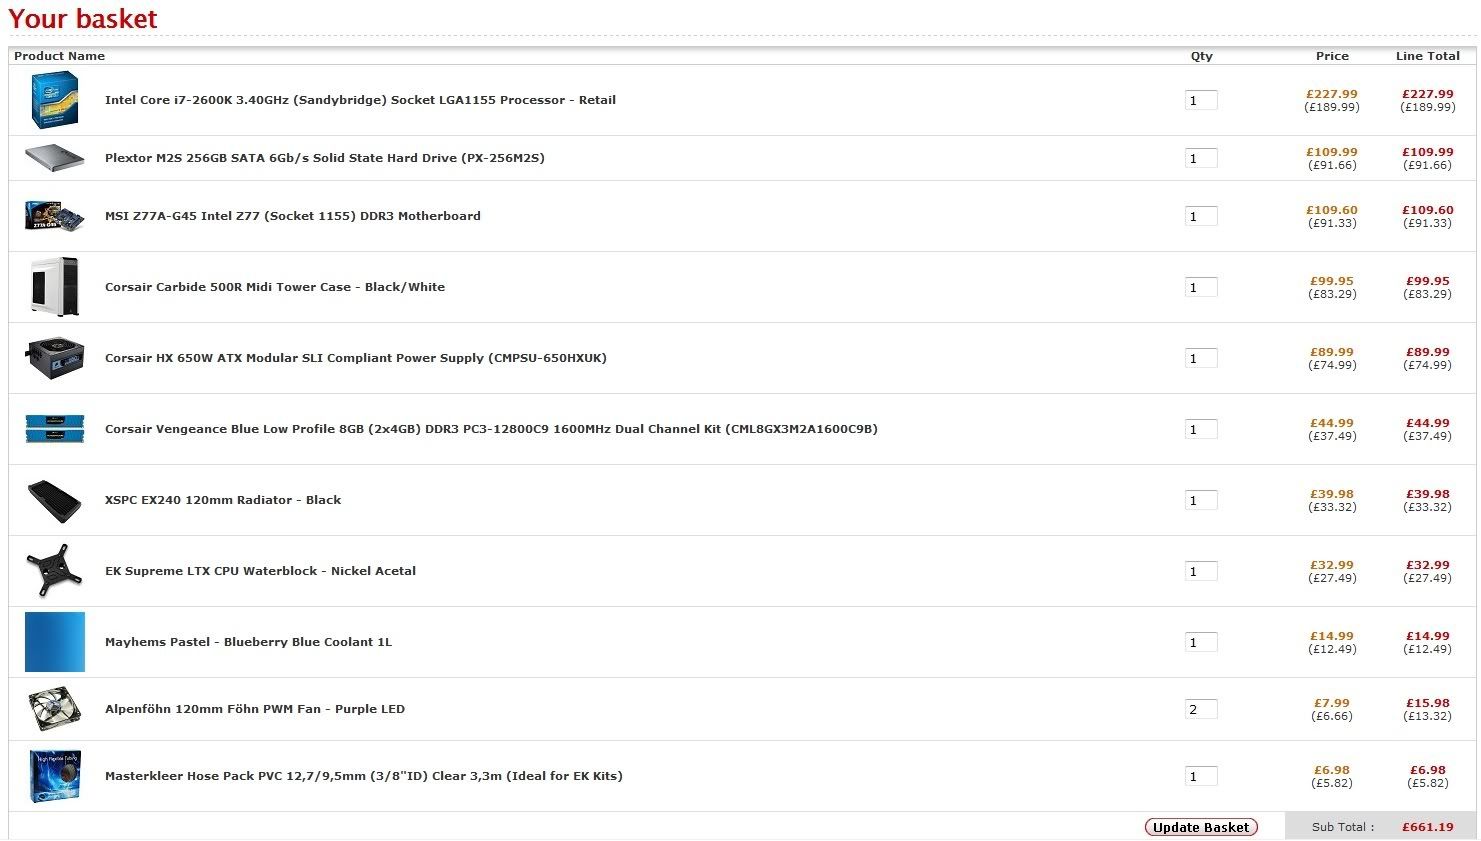1481x841 pixels.
Task: Focus the Qty field for Corsair Carbide 500R
Action: (x=1201, y=287)
